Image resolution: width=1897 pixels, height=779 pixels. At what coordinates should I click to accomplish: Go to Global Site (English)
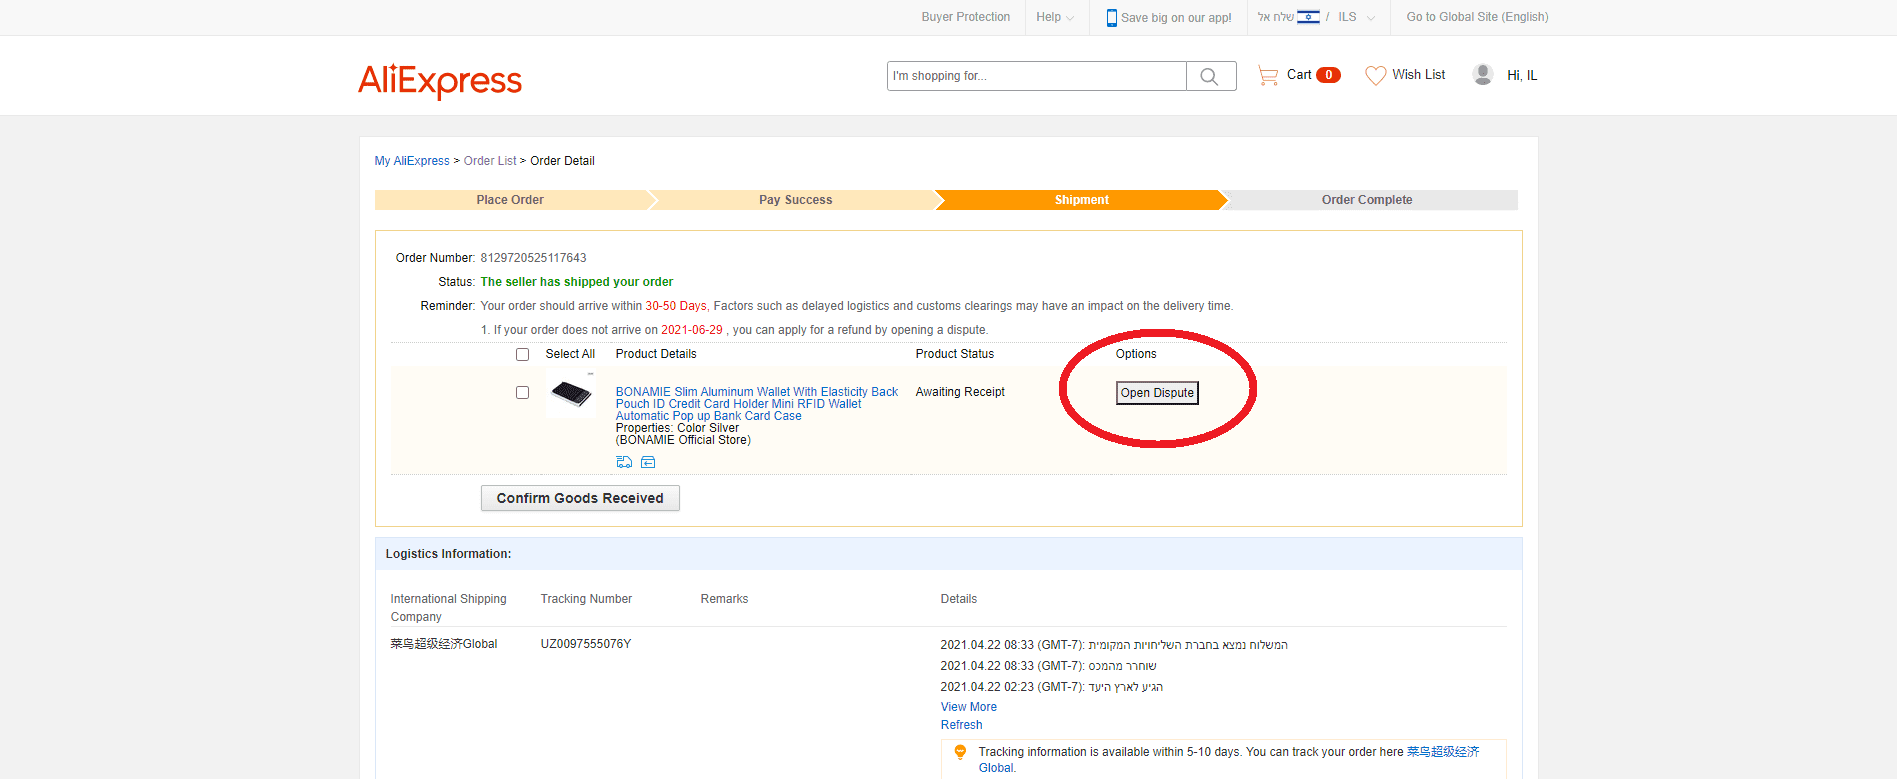(1478, 17)
